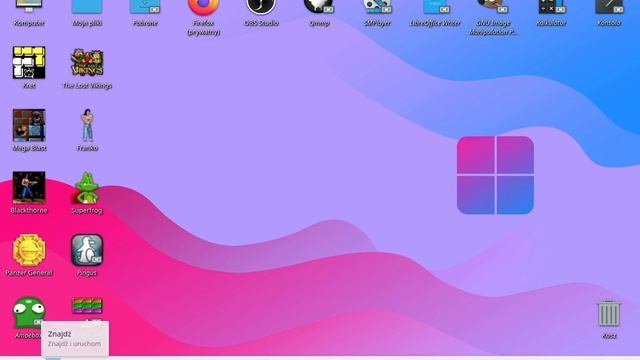Click the LibreOffice Writer label text
Image resolution: width=640 pixels, height=360 pixels.
[436, 23]
